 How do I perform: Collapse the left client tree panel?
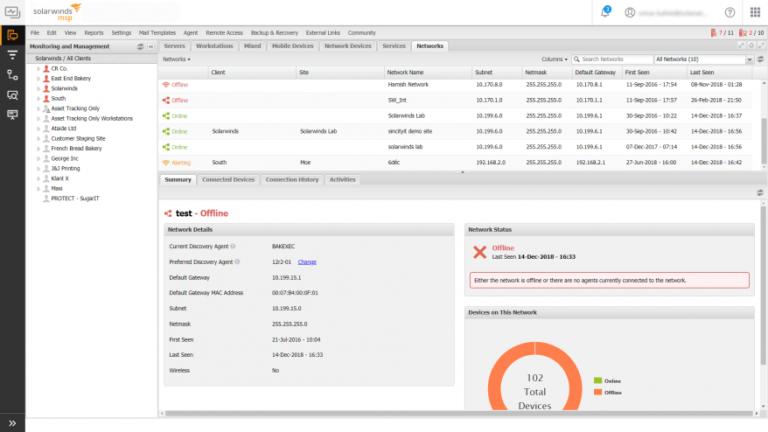pyautogui.click(x=151, y=47)
